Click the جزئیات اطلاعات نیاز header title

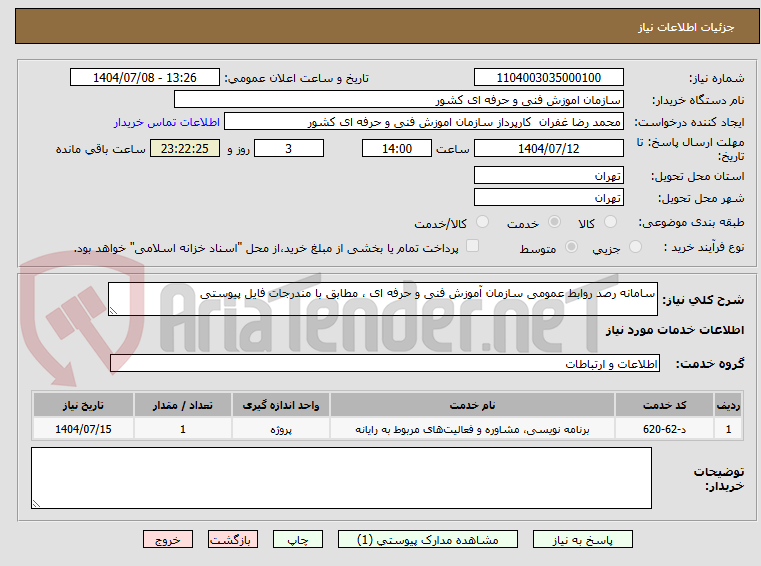686,27
